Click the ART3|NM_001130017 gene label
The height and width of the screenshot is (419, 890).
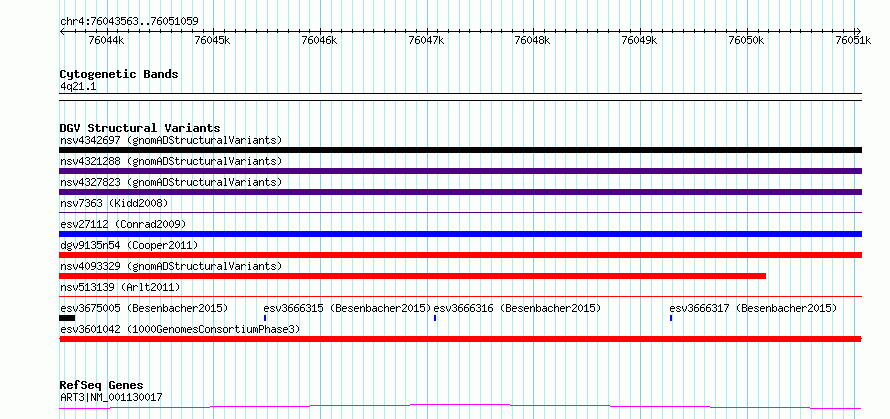tap(111, 397)
